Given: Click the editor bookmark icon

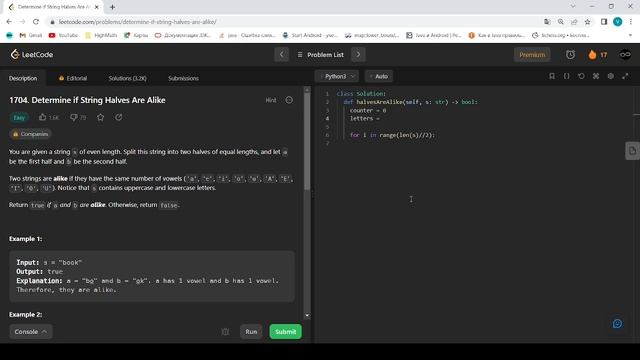Looking at the screenshot, I should (x=552, y=76).
